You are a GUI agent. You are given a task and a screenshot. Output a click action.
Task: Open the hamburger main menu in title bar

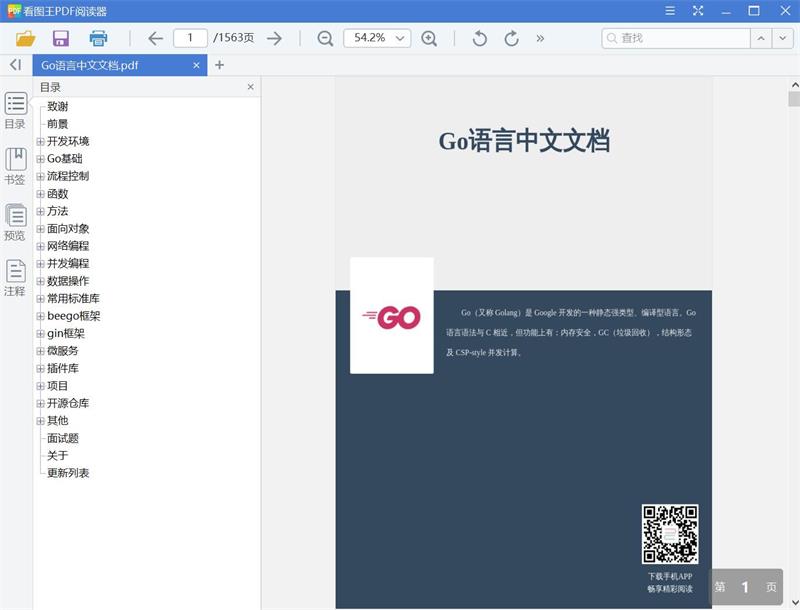point(670,11)
